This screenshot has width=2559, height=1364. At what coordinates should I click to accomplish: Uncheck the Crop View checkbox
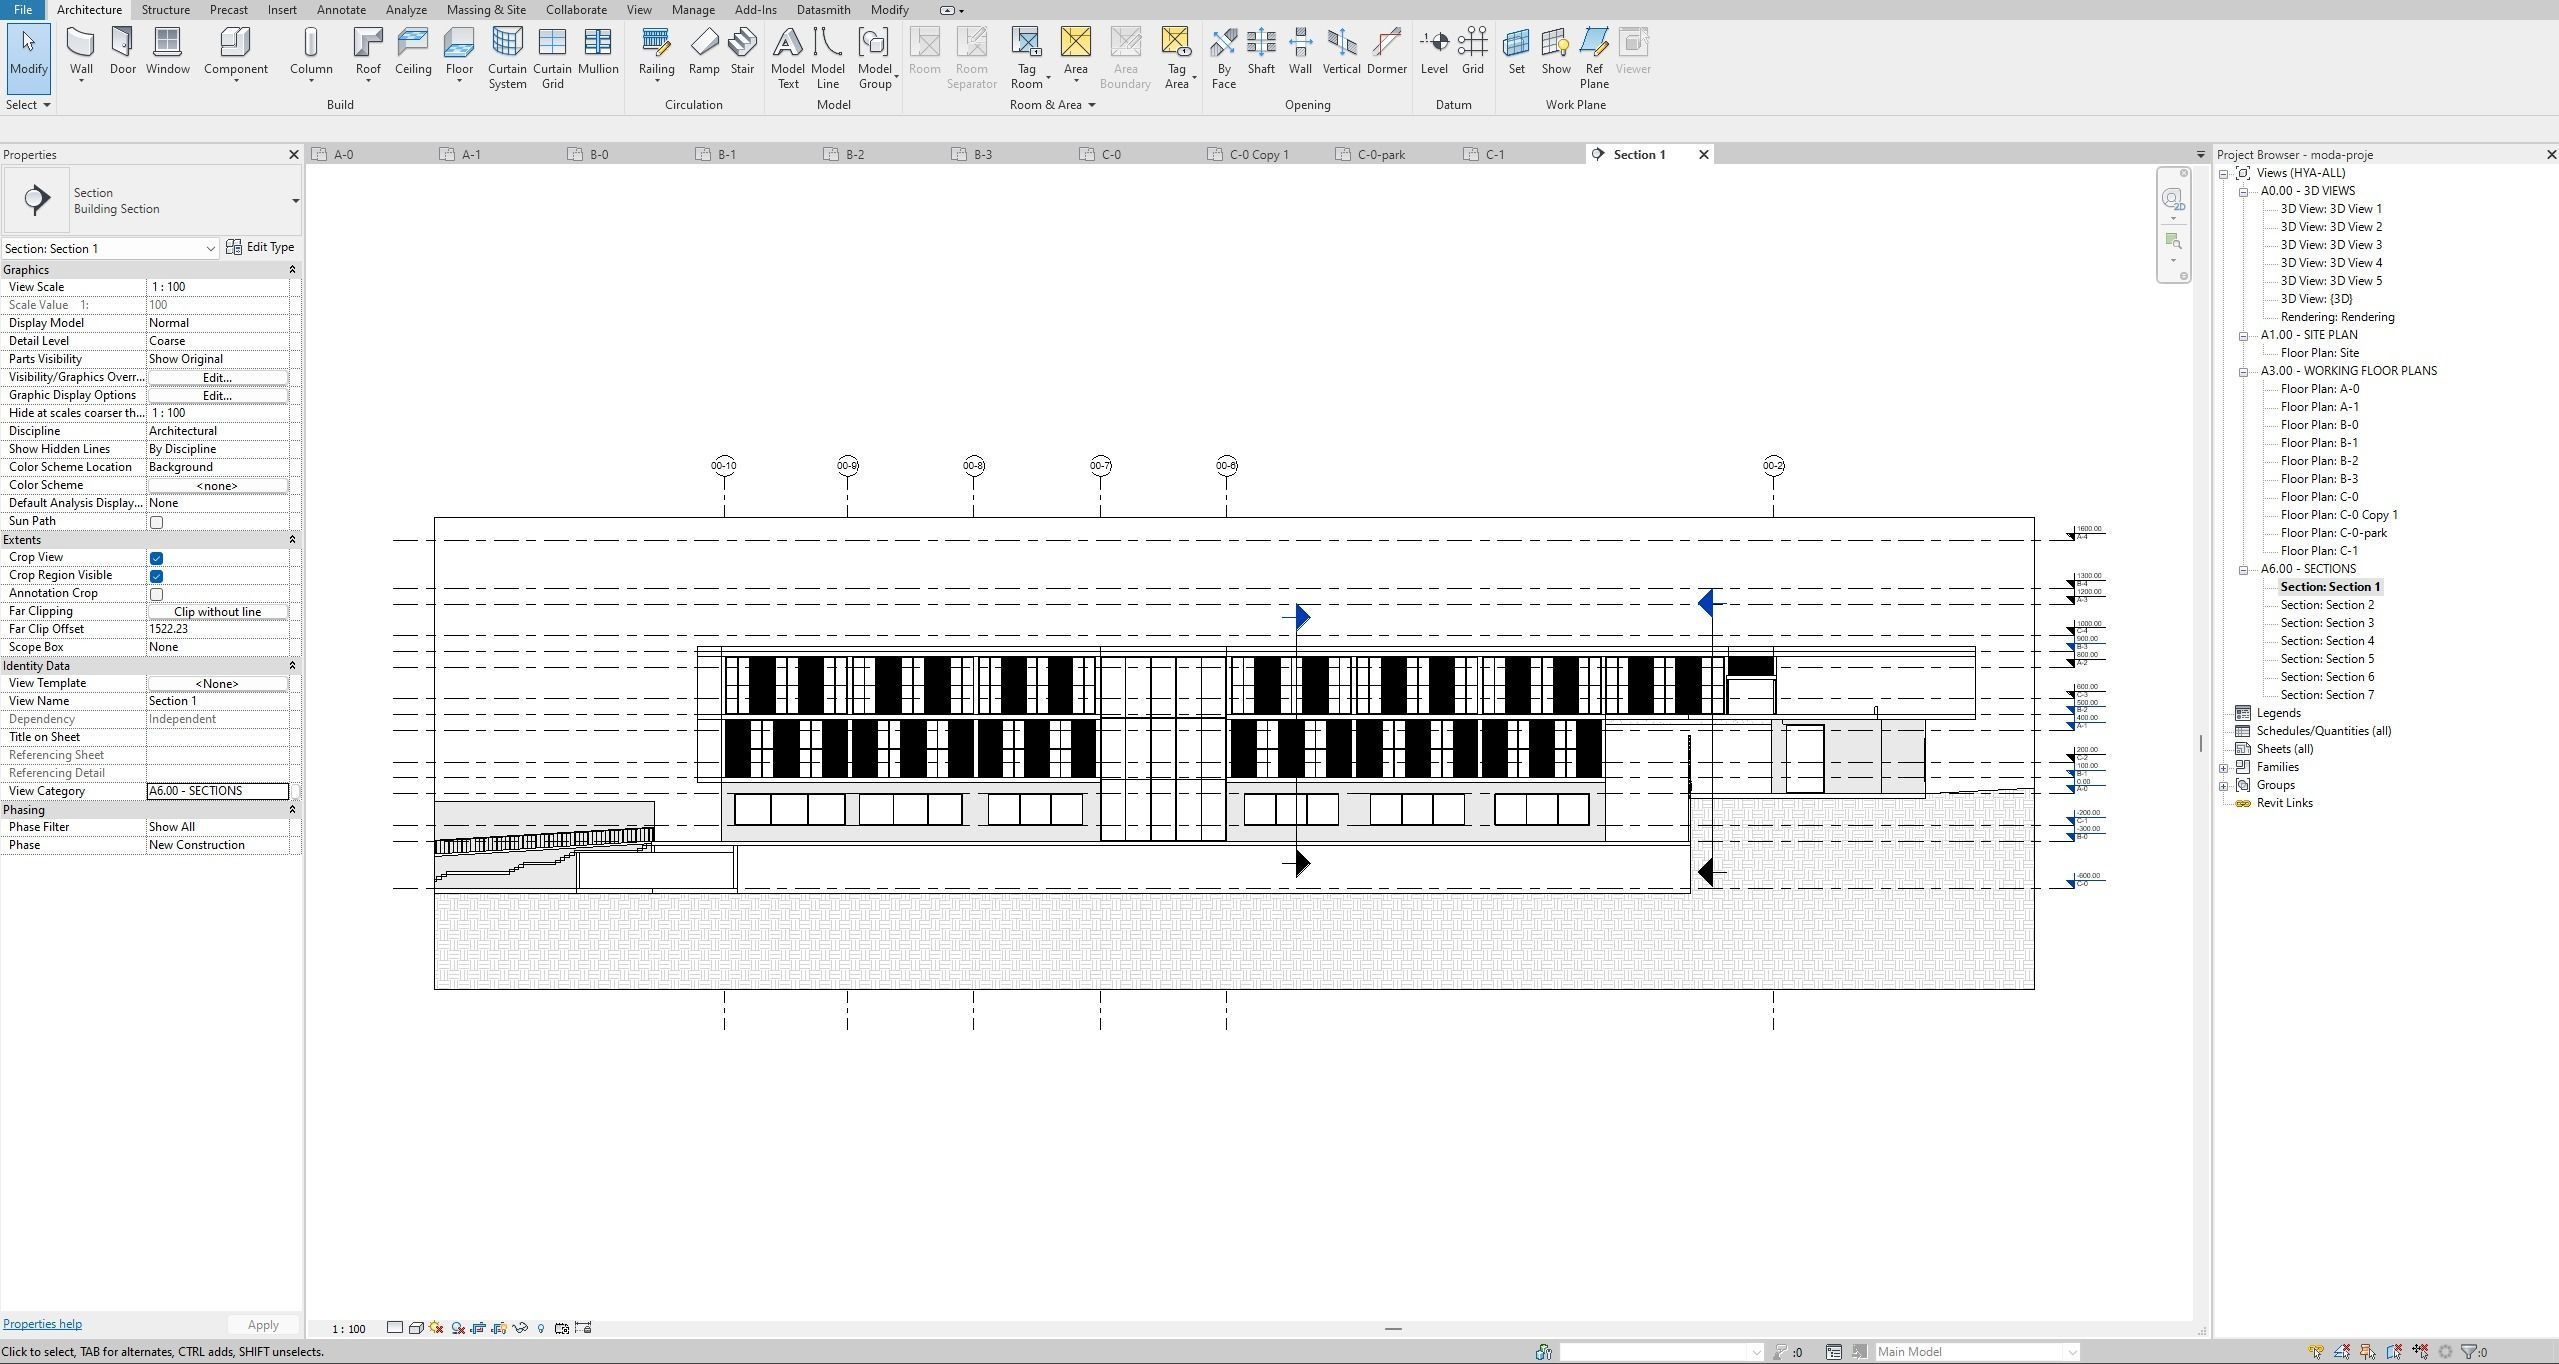coord(156,557)
